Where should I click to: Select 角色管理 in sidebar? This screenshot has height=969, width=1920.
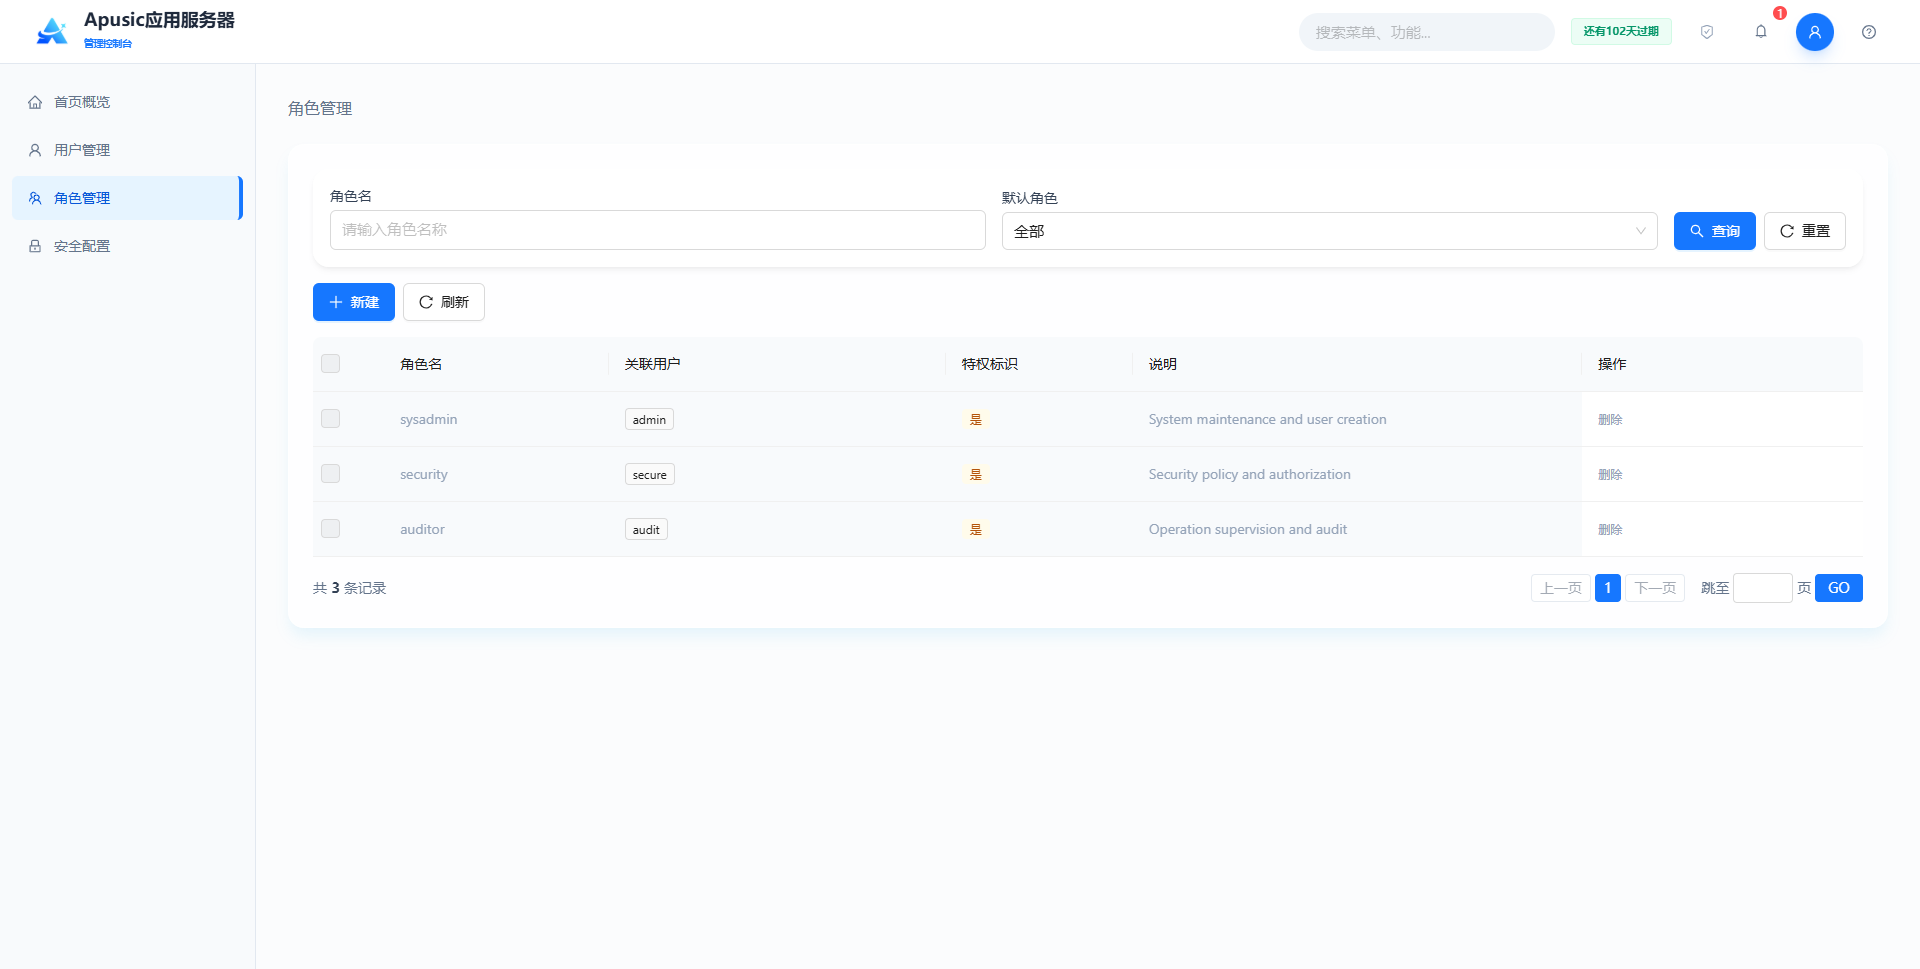coord(128,198)
